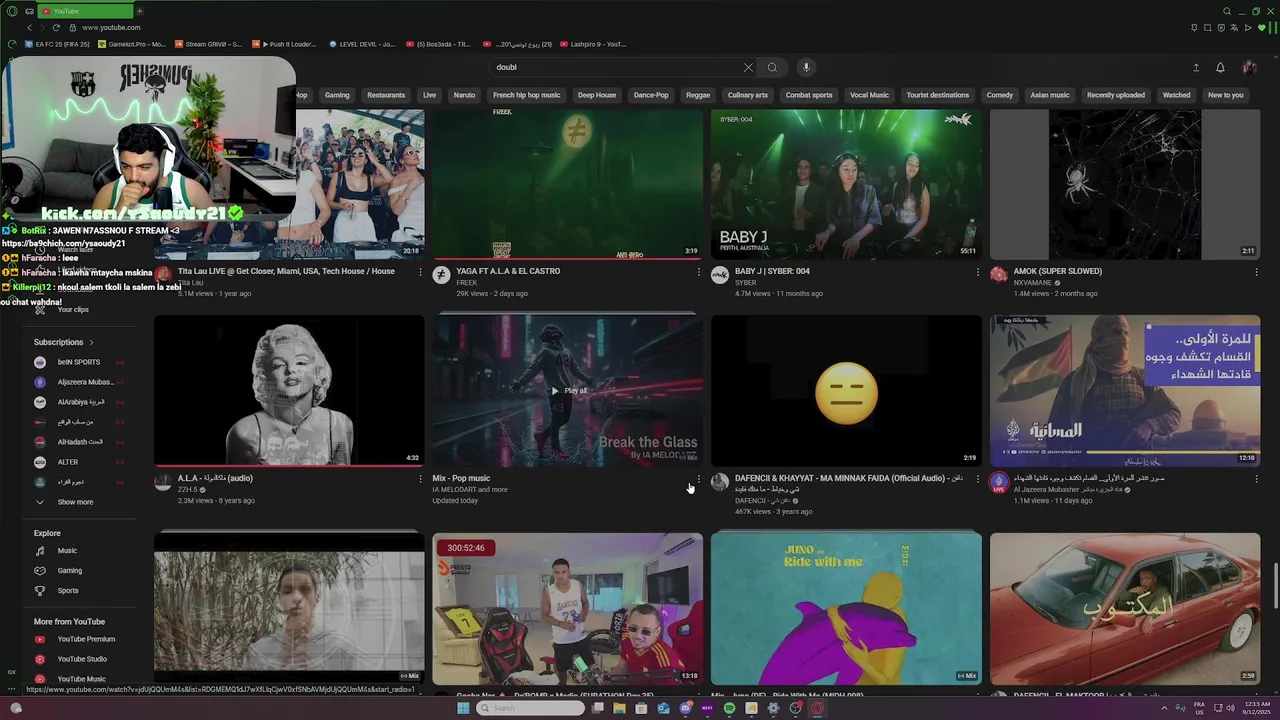Click the page vertical scrollbar thumb
This screenshot has width=1280, height=720.
(1275, 583)
